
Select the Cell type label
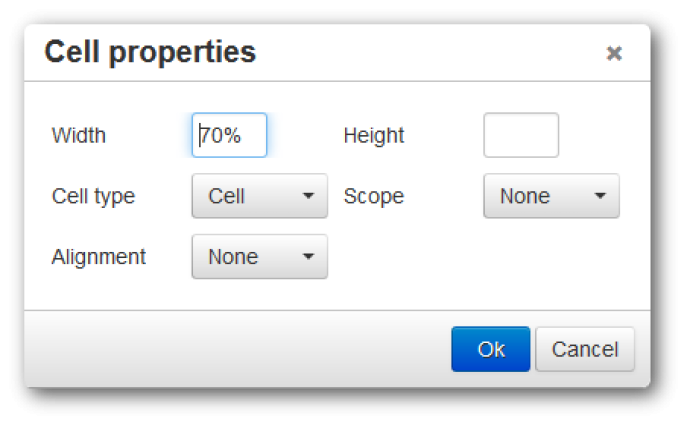point(93,196)
